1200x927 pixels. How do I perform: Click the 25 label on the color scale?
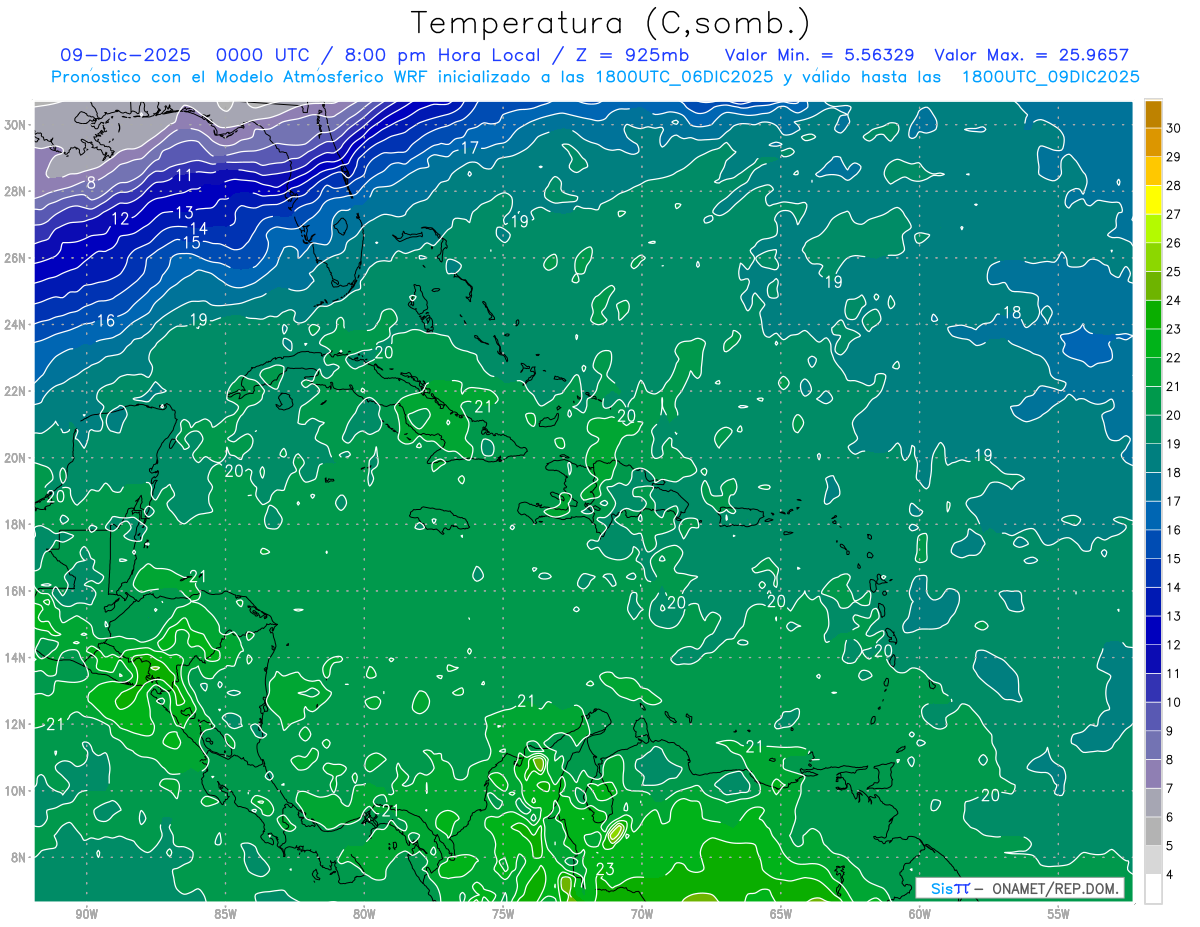pyautogui.click(x=1173, y=271)
